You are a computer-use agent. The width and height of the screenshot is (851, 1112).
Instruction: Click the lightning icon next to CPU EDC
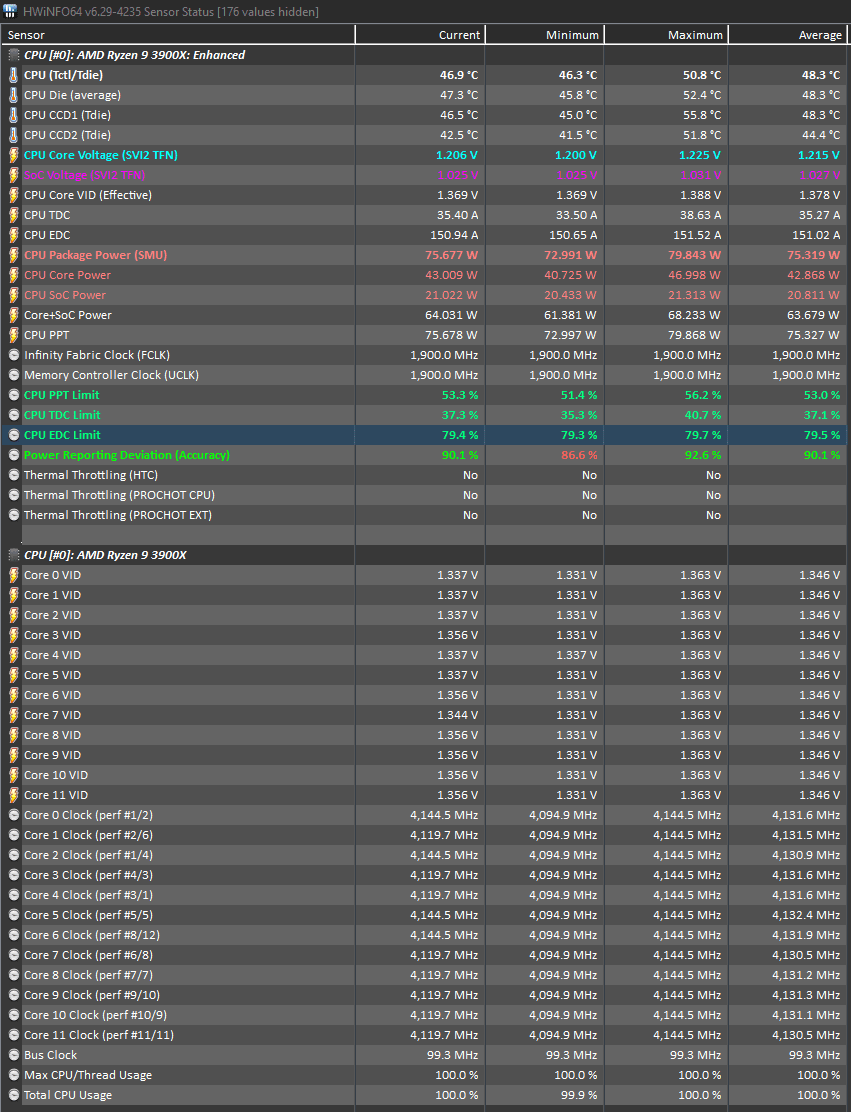[13, 235]
